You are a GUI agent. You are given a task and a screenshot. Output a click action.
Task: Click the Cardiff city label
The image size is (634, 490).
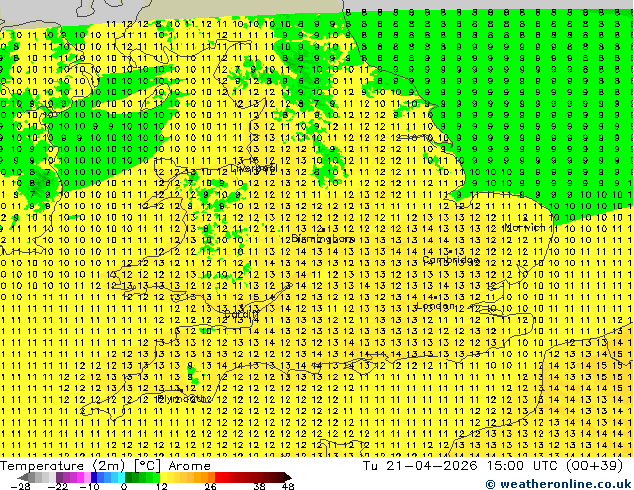click(x=241, y=314)
